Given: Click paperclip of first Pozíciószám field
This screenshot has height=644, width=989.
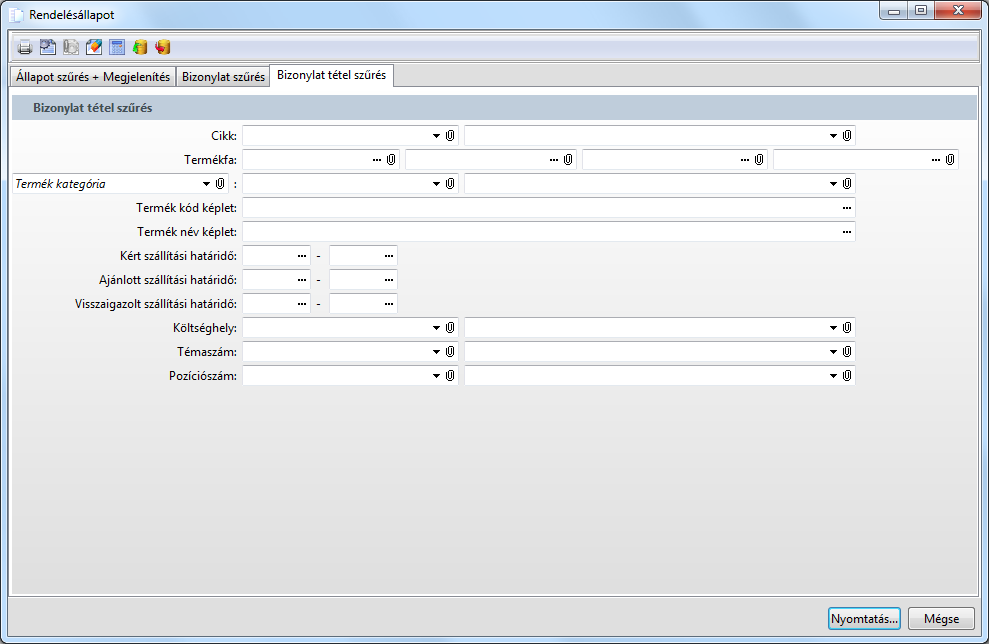Looking at the screenshot, I should tap(450, 375).
